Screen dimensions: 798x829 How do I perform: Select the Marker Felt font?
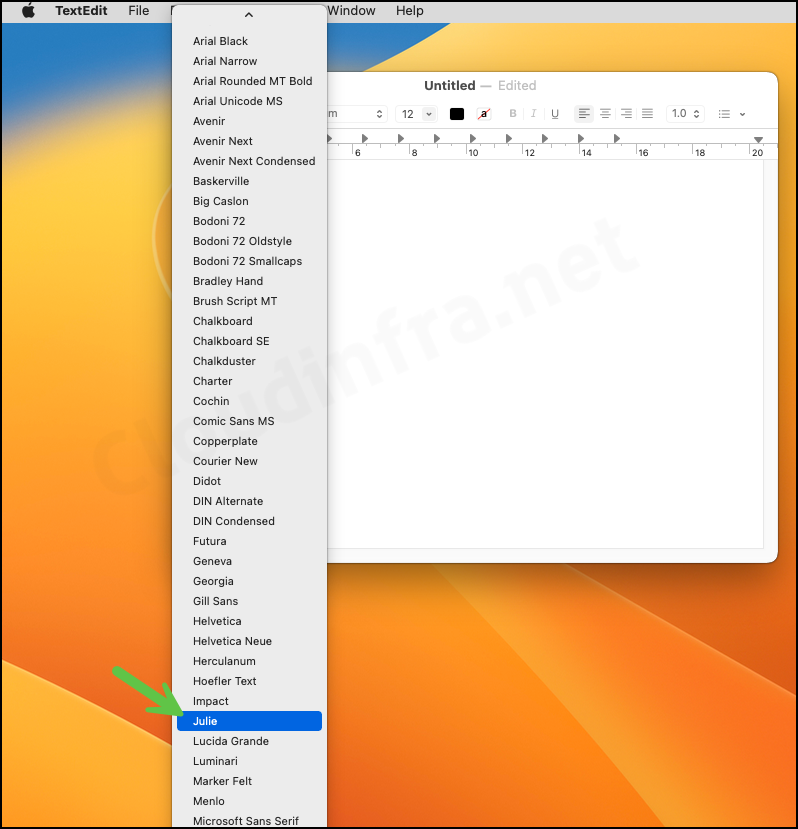249,781
